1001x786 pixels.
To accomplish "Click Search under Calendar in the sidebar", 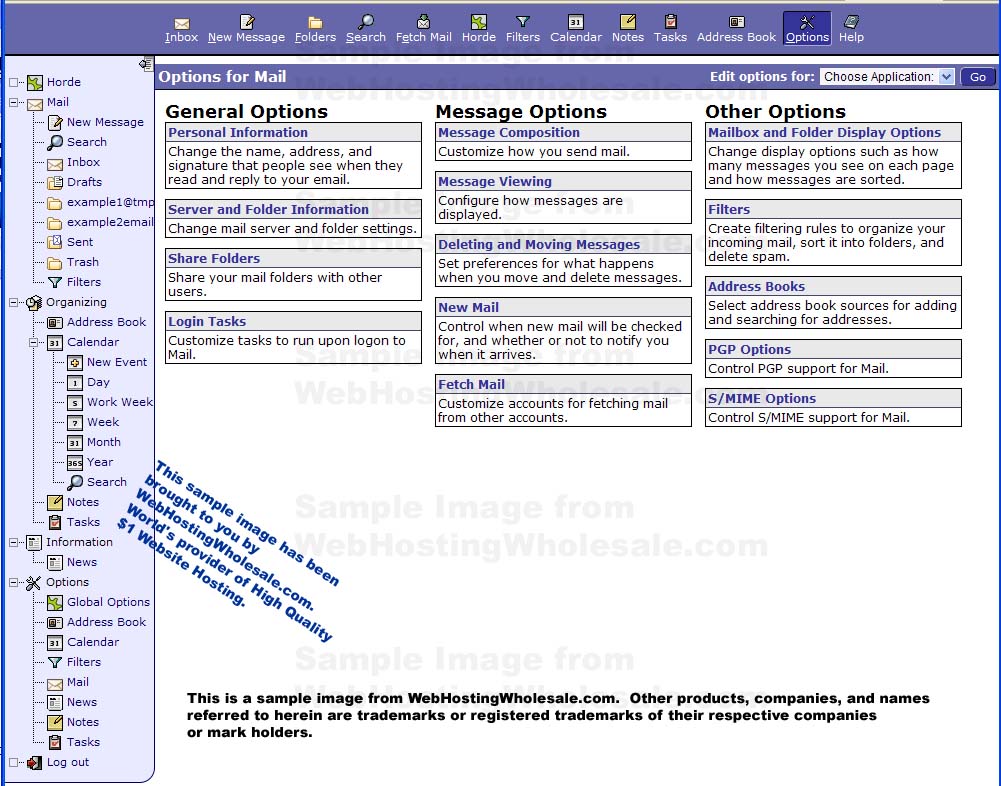I will [107, 482].
